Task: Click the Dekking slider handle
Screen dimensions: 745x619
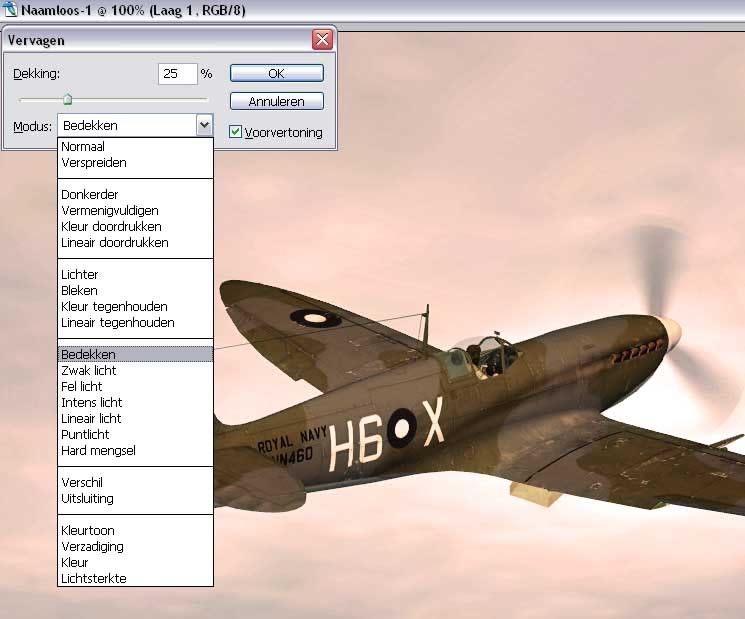Action: click(67, 99)
